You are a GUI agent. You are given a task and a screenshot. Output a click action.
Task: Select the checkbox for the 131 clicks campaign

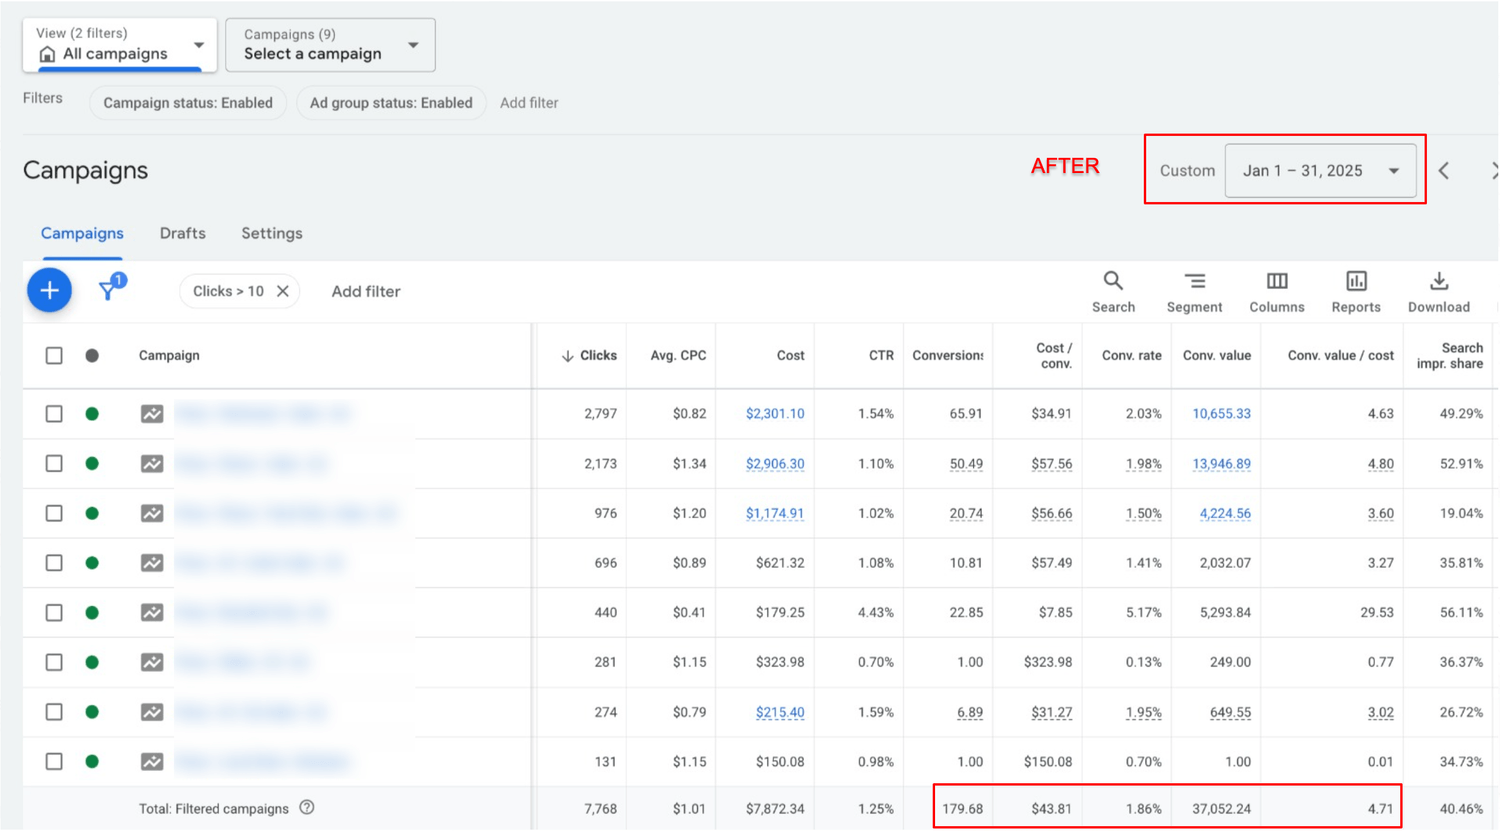pos(54,762)
